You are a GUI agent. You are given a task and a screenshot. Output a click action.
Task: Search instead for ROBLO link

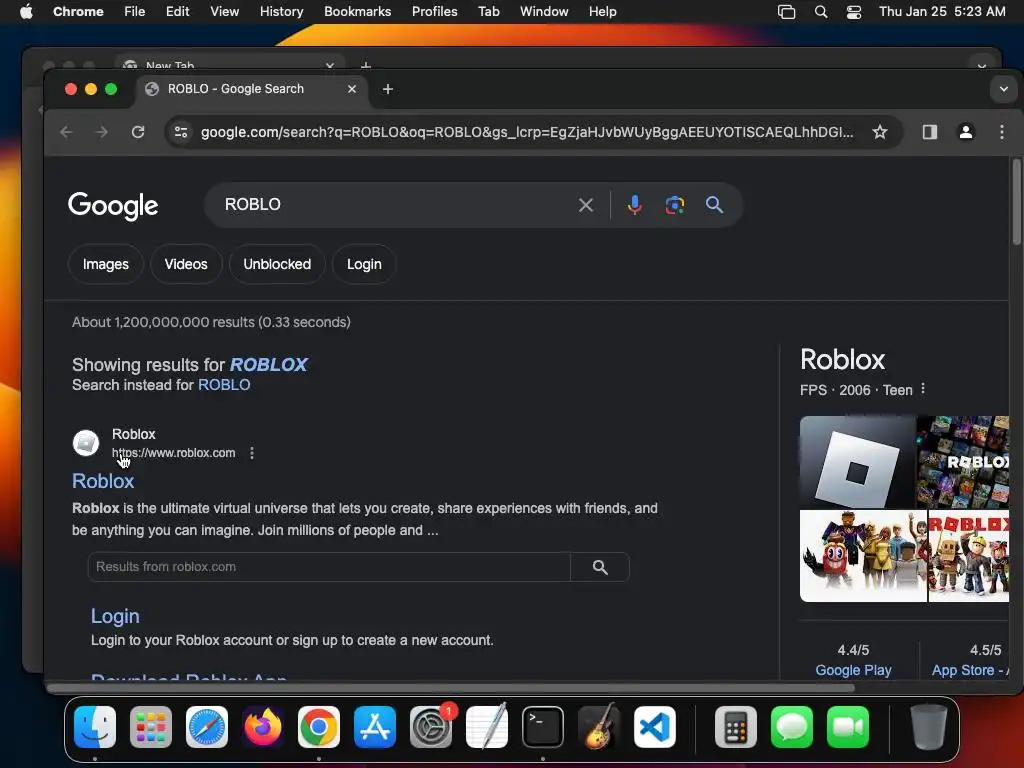coord(224,385)
